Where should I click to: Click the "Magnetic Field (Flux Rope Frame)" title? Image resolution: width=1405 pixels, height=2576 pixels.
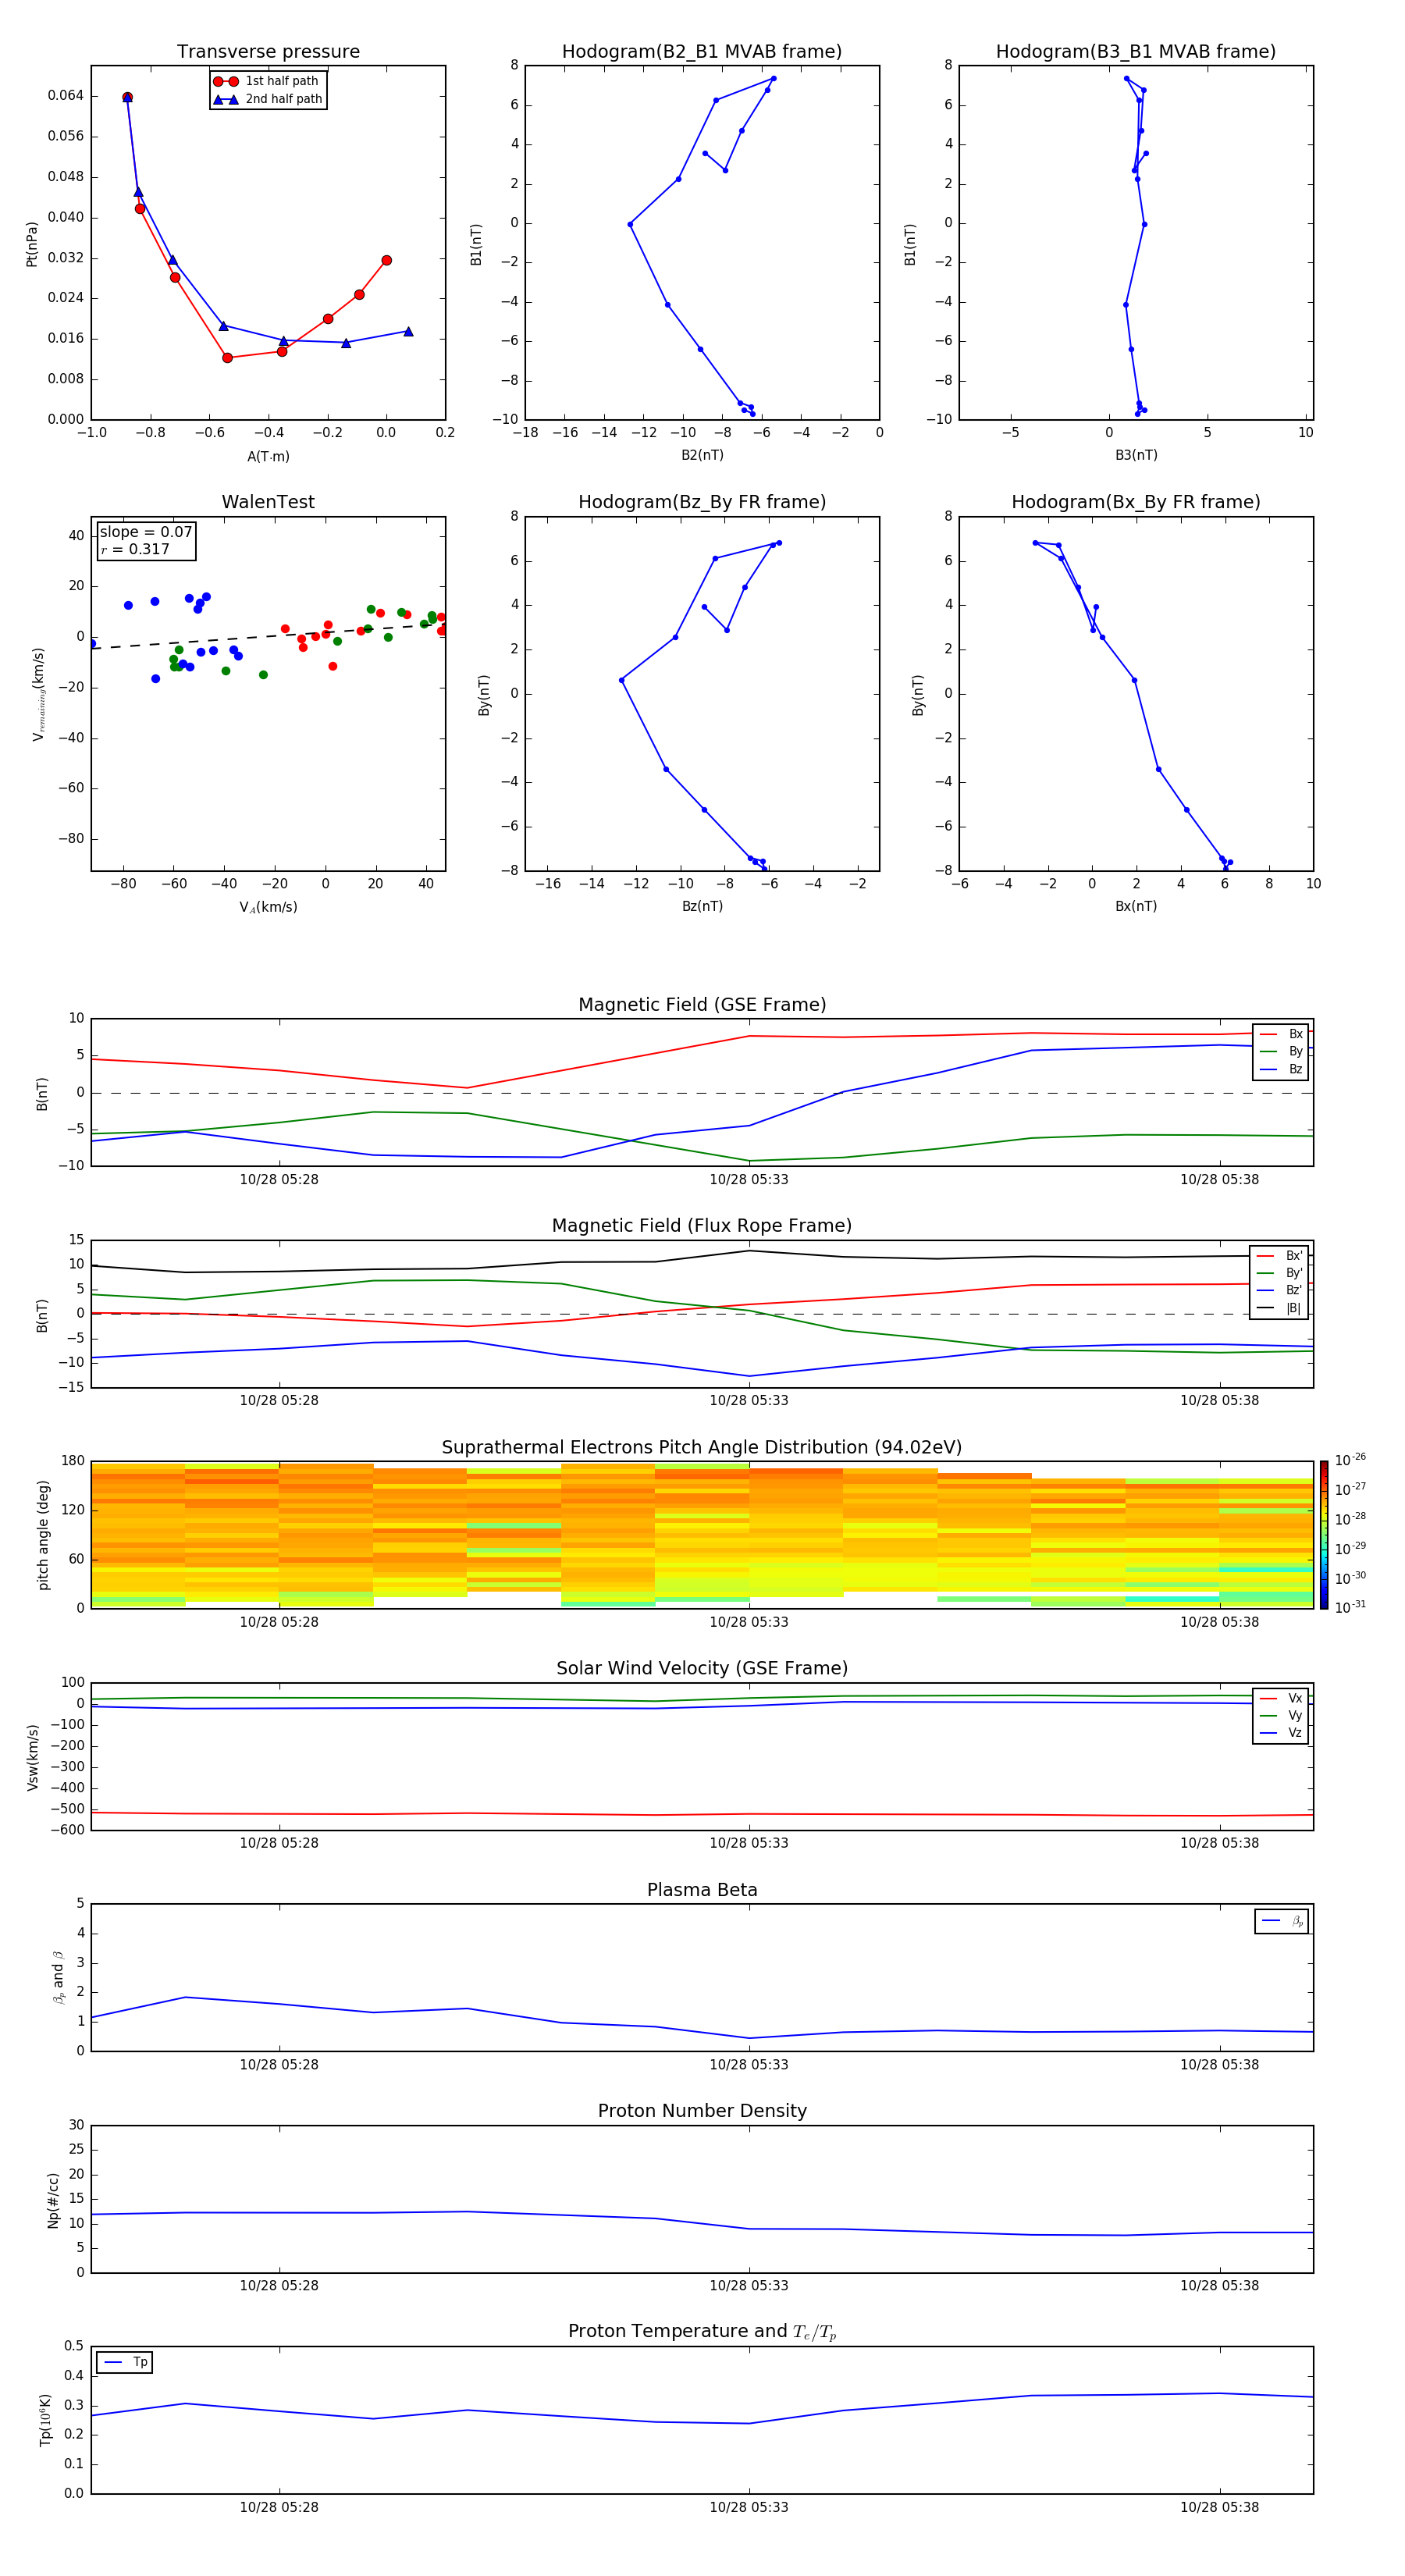[702, 1226]
